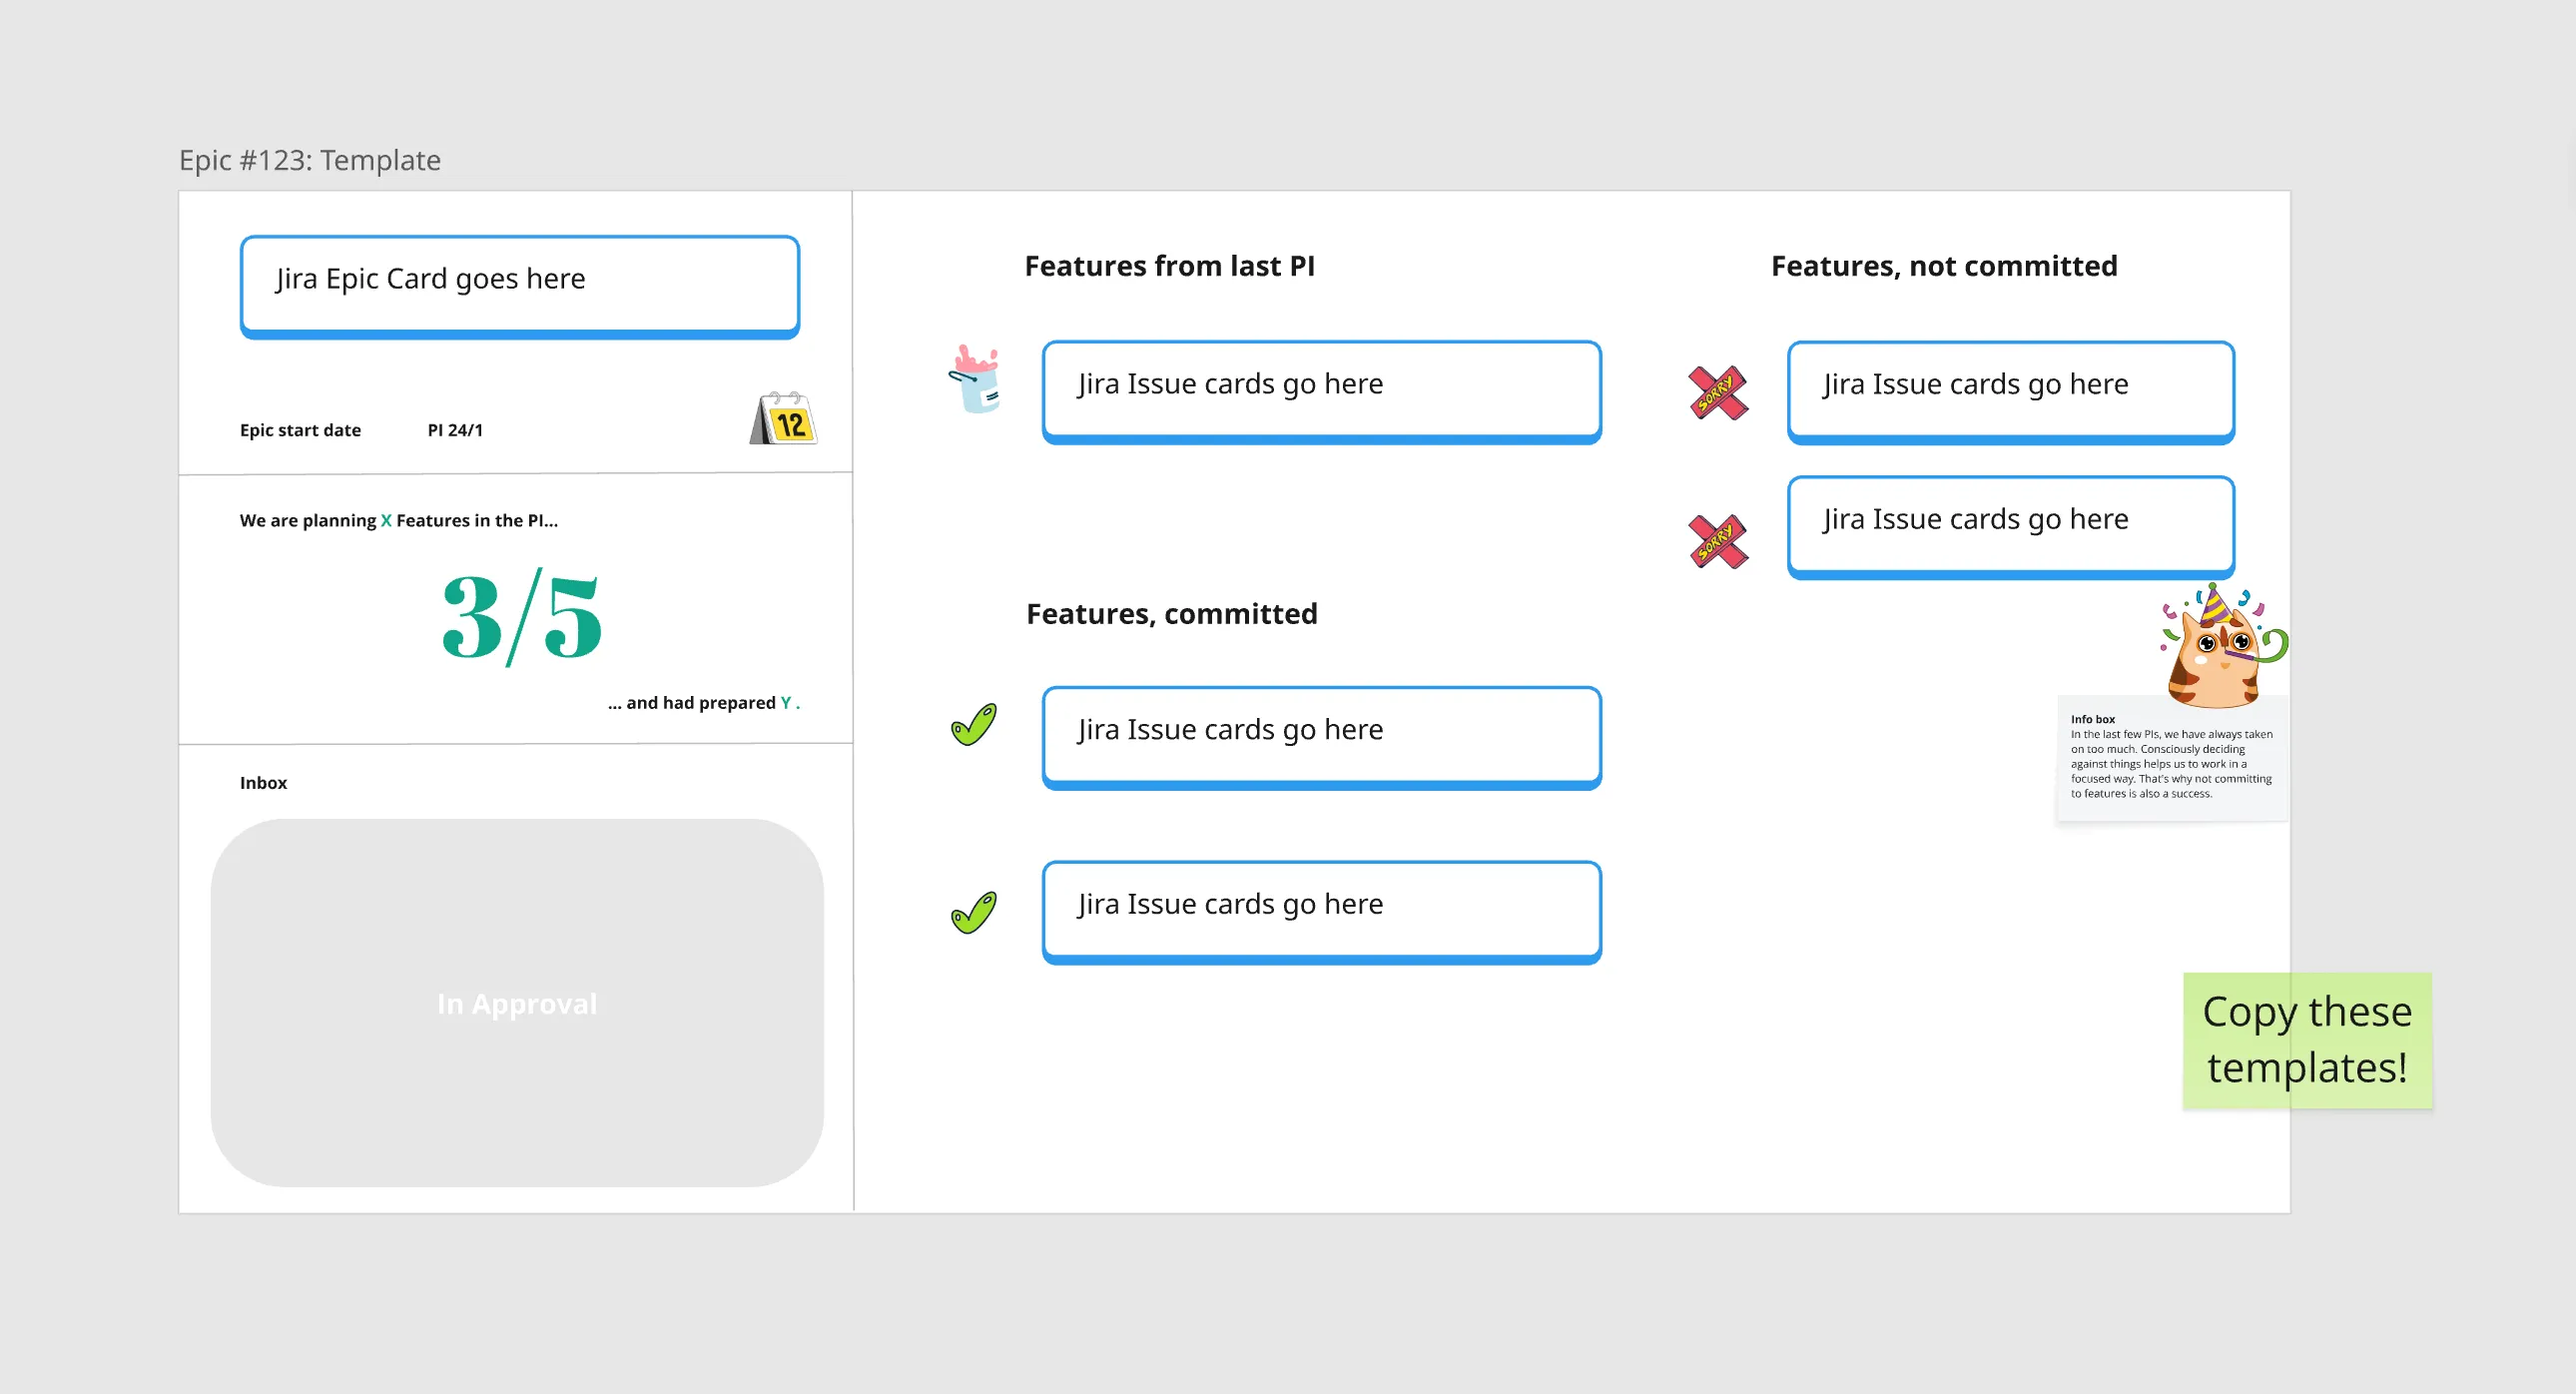
Task: Select the first not-committed Jira Issue card
Action: pos(2010,391)
